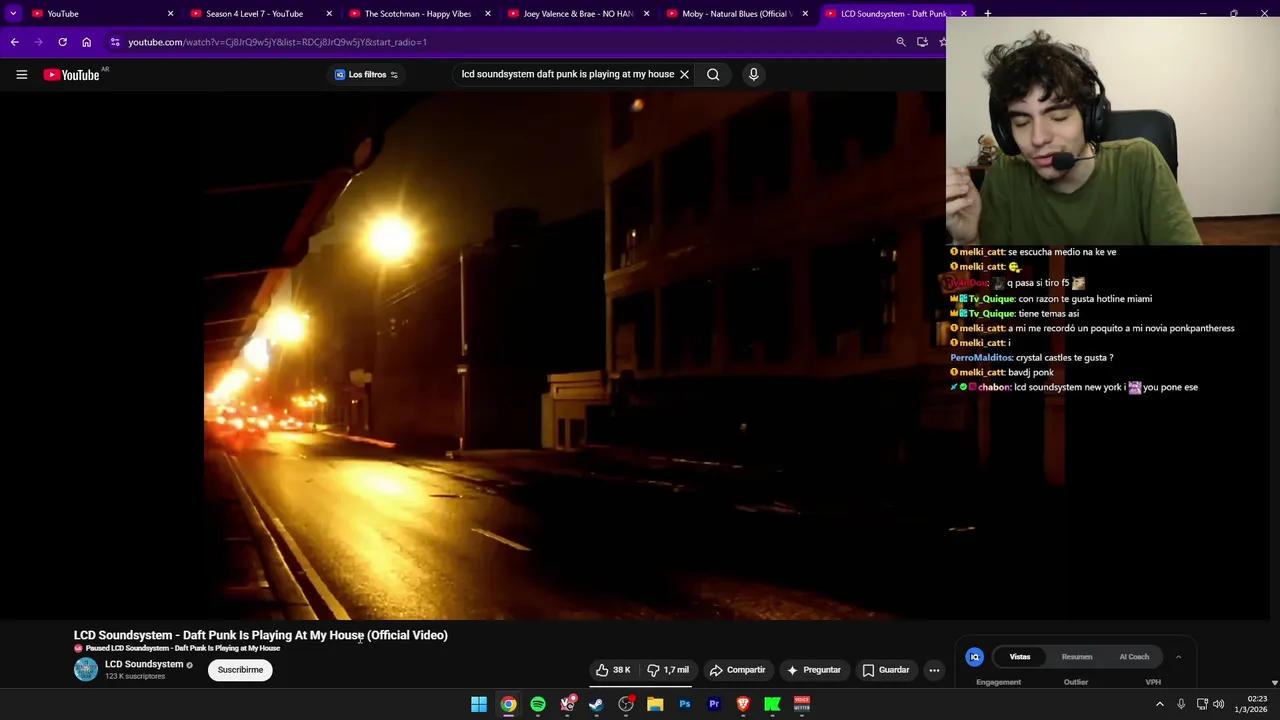1280x720 pixels.
Task: Open the YouTube hamburger guide menu
Action: coord(21,74)
